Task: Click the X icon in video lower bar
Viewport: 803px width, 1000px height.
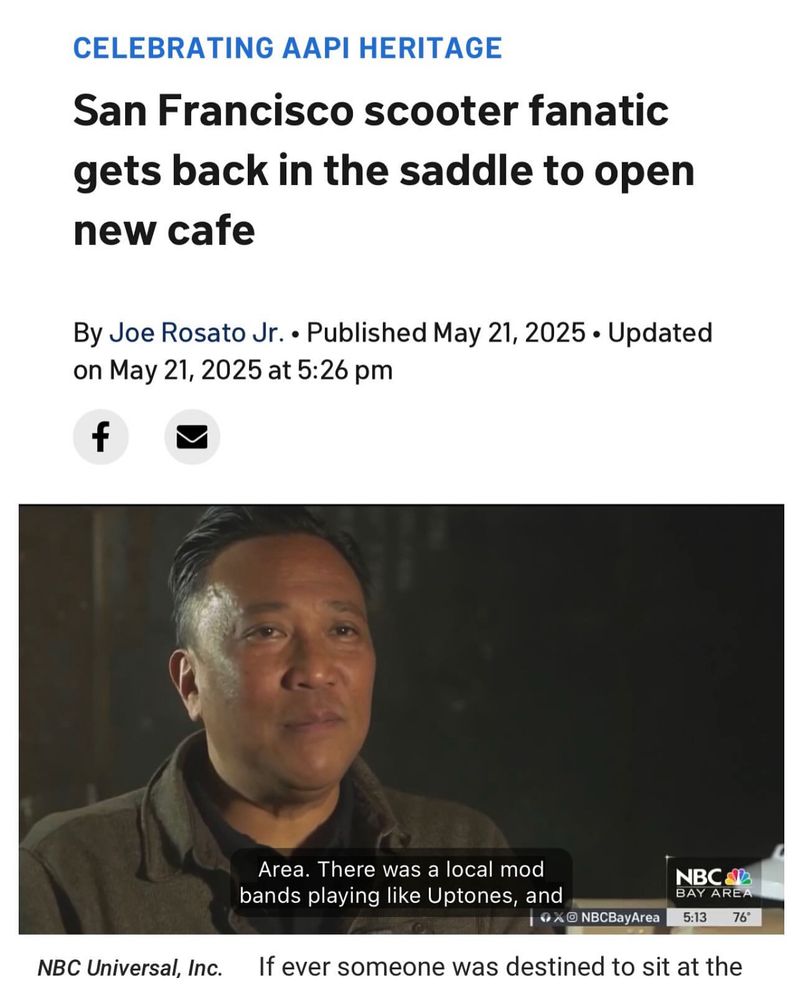Action: [559, 917]
